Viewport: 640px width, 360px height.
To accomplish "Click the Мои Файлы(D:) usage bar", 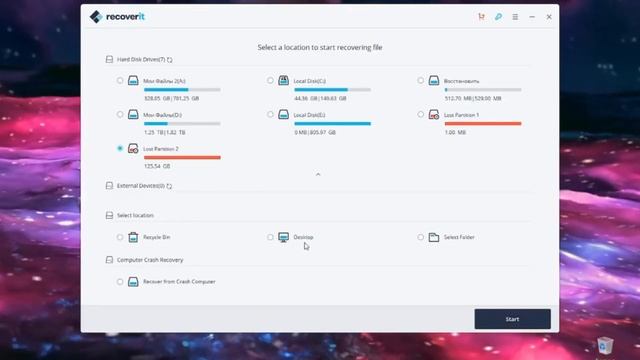I will coord(182,123).
